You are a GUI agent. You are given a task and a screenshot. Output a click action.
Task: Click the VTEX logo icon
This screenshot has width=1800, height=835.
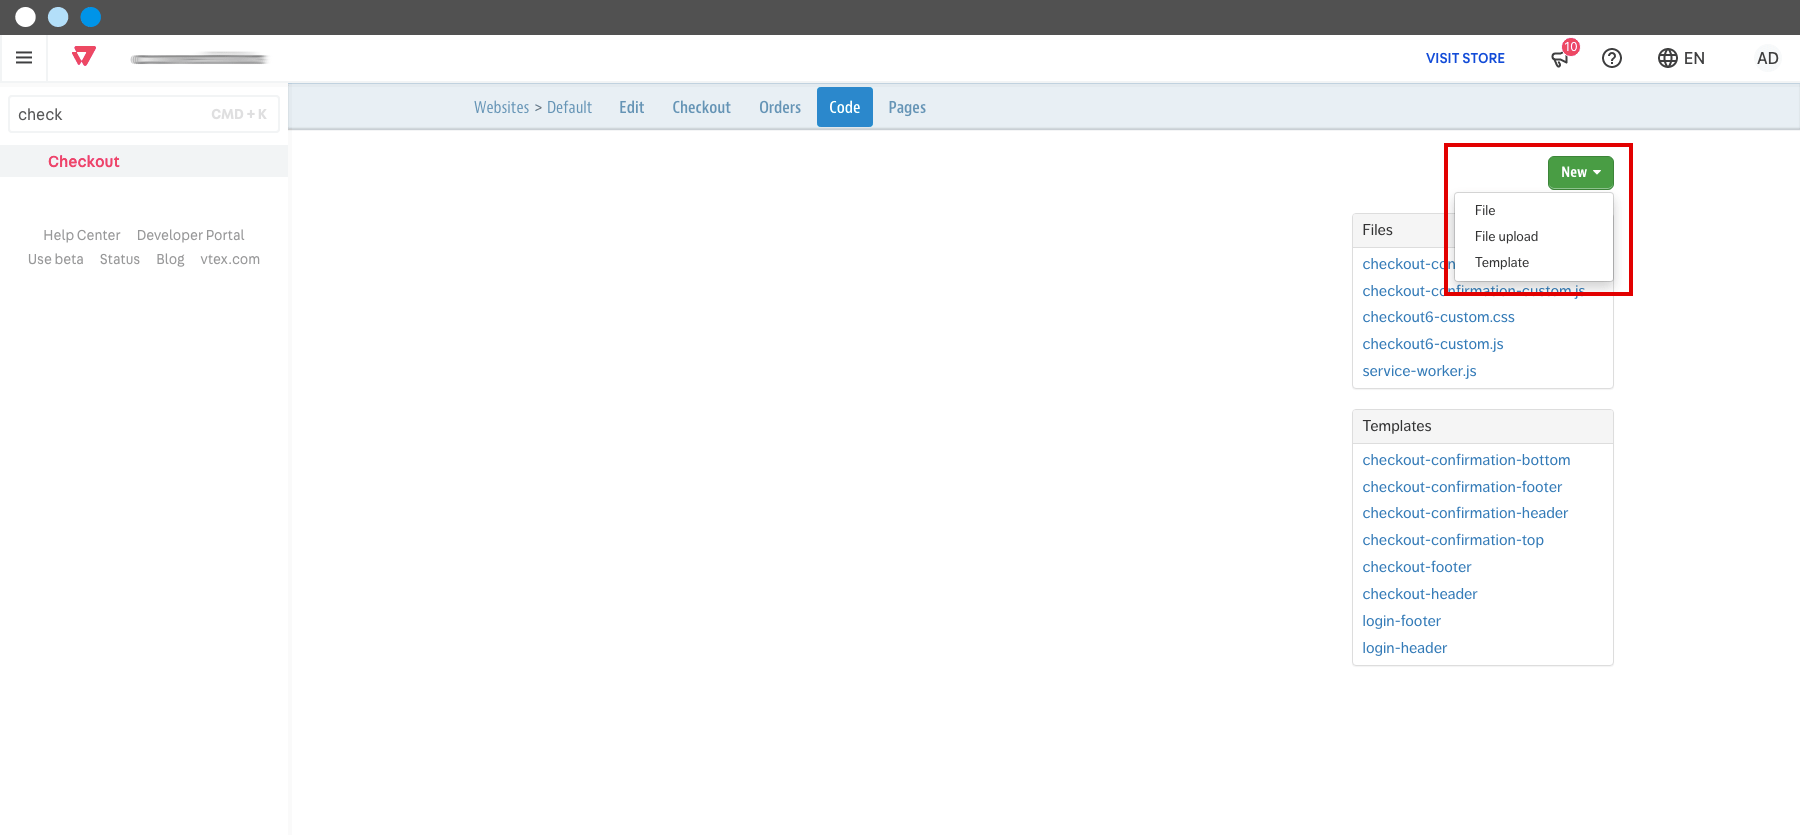84,57
